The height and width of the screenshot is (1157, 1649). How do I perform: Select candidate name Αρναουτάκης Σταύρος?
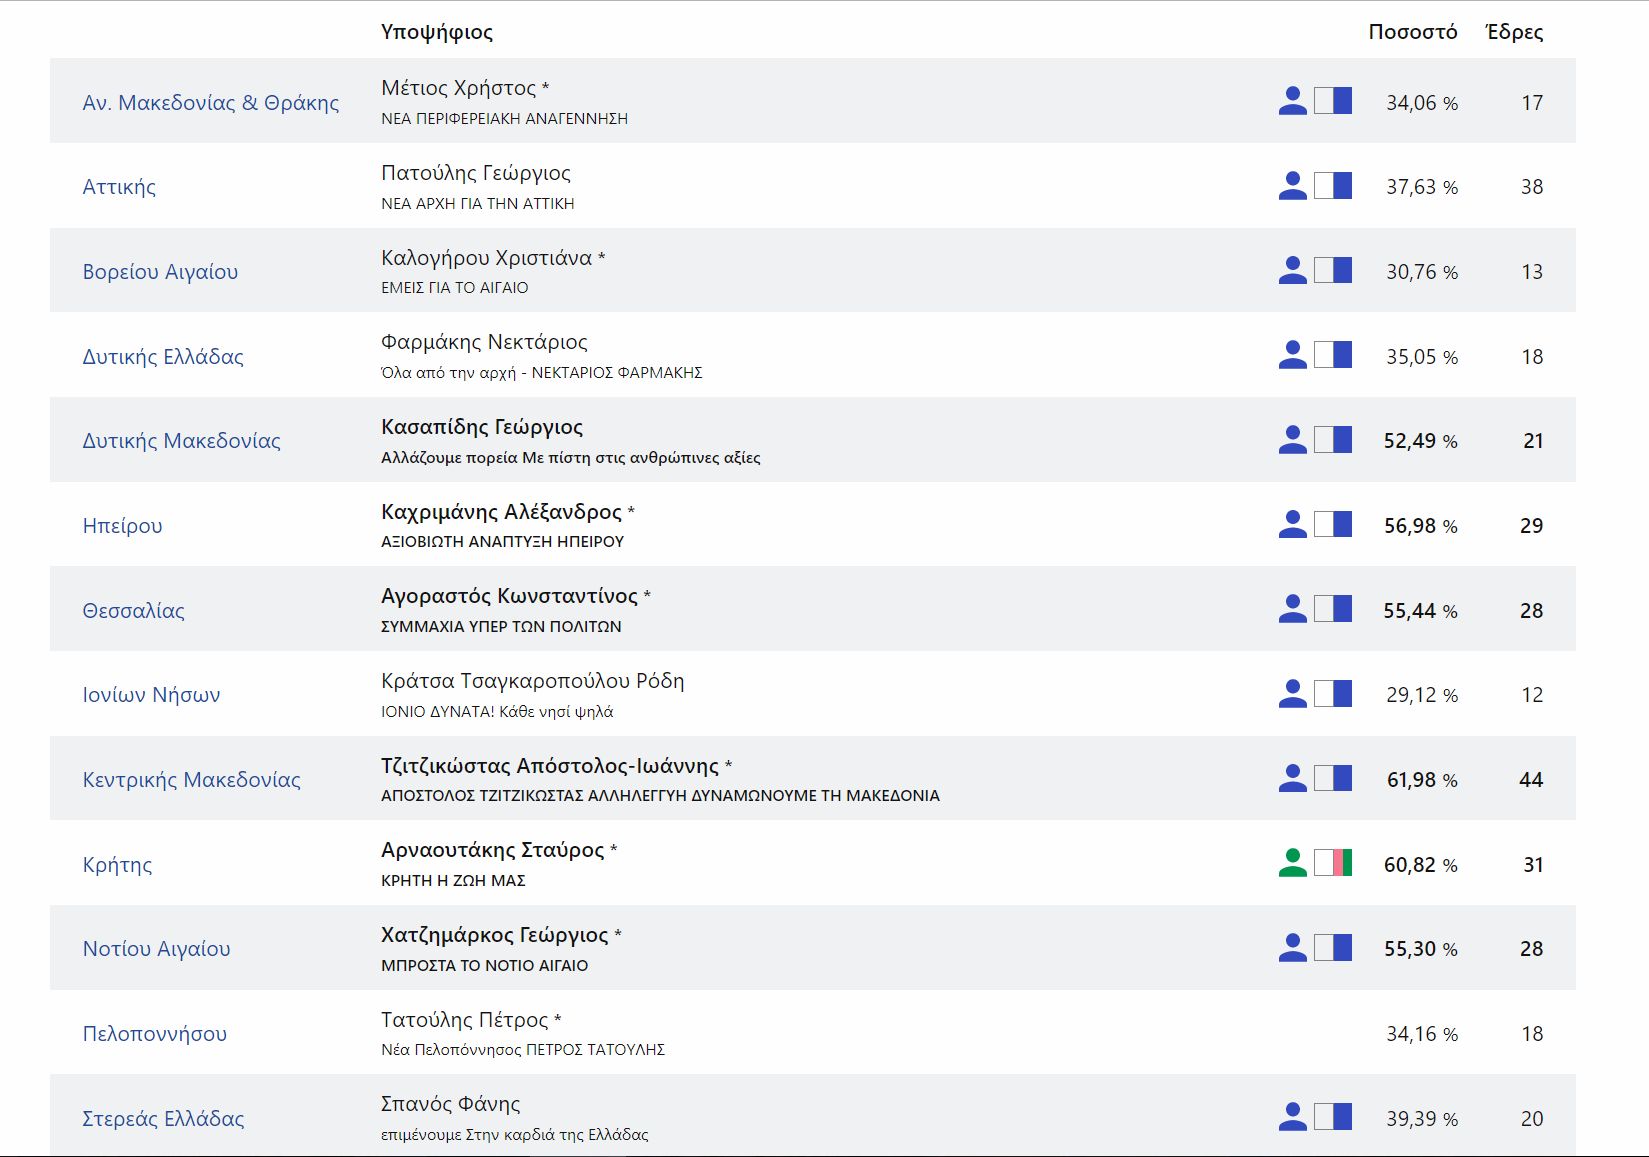pyautogui.click(x=492, y=850)
